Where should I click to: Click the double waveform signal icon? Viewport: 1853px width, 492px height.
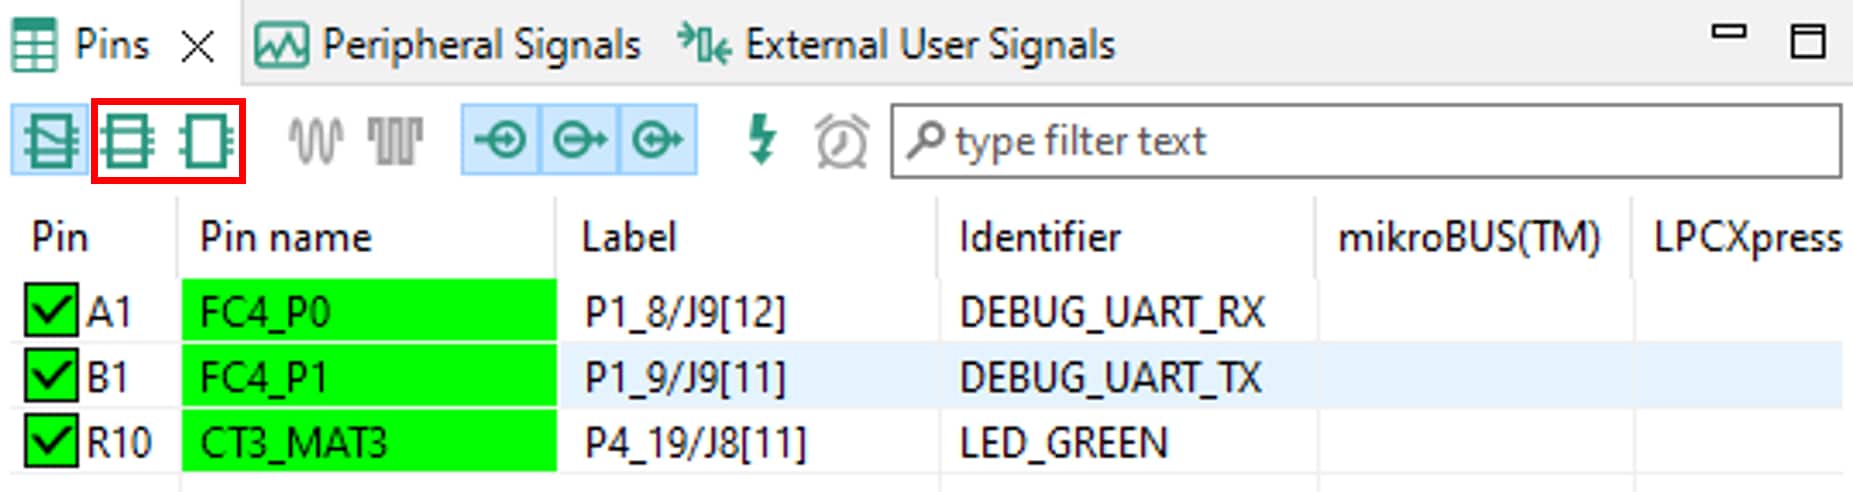click(395, 141)
